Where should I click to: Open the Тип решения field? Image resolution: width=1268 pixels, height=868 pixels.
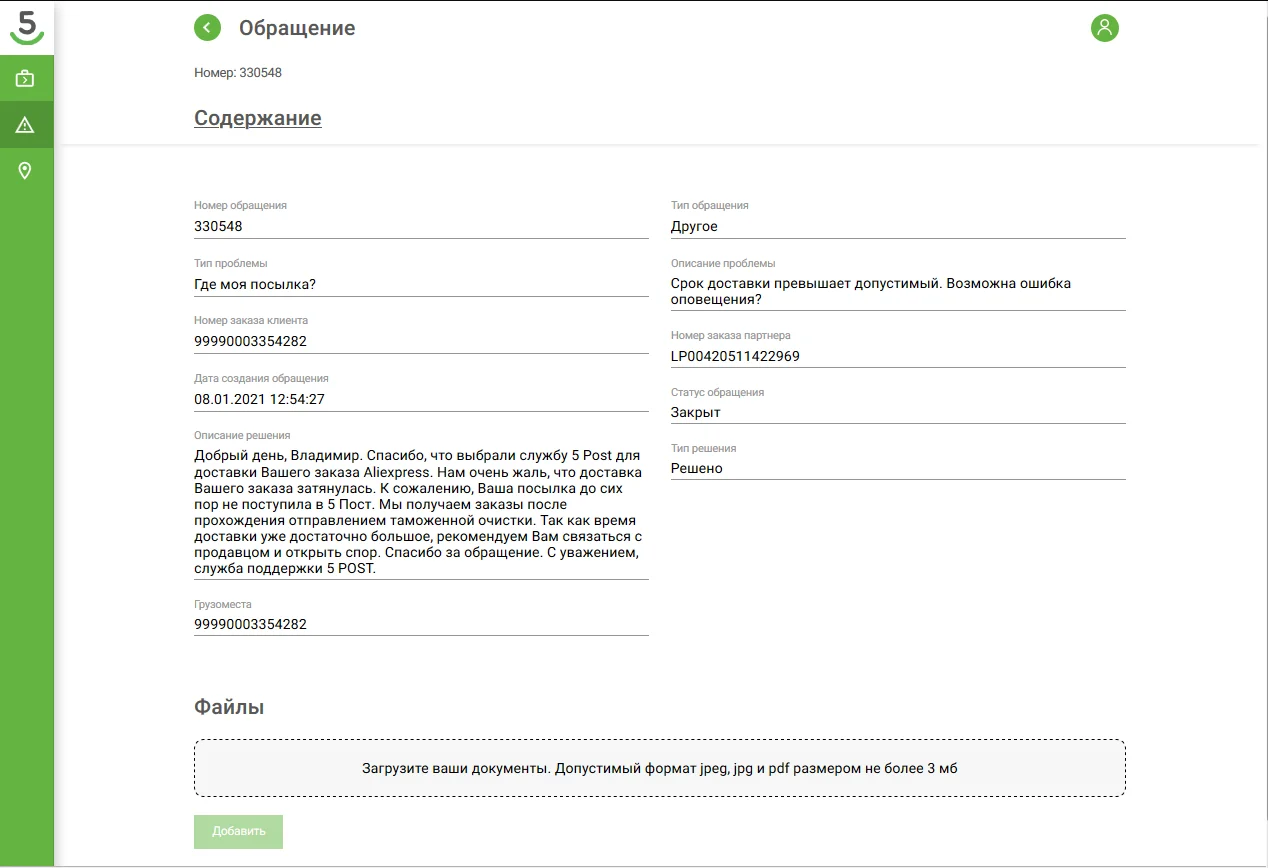(x=897, y=468)
